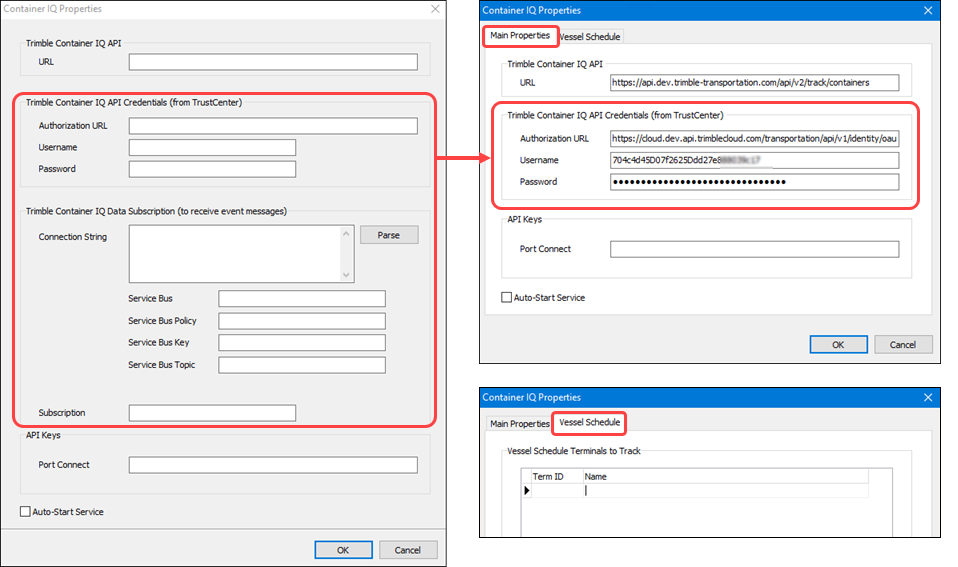The height and width of the screenshot is (567, 958).
Task: Enable Auto-Start Service in left window
Action: coord(25,512)
